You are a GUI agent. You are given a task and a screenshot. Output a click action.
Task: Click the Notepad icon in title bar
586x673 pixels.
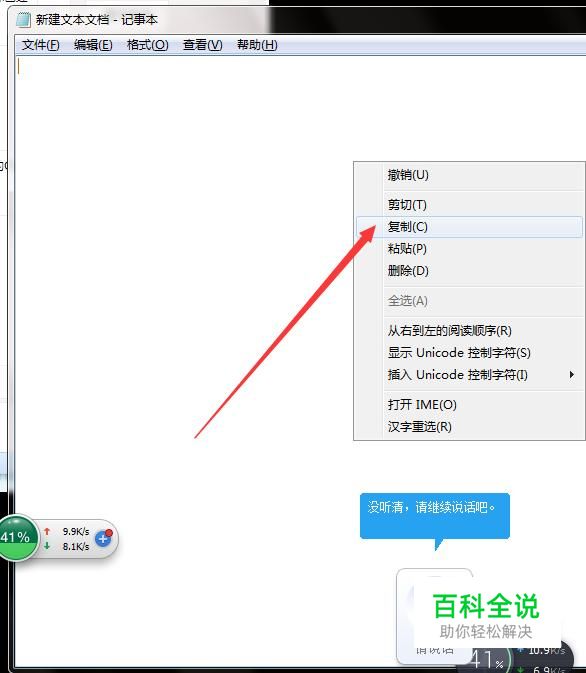[x=23, y=20]
